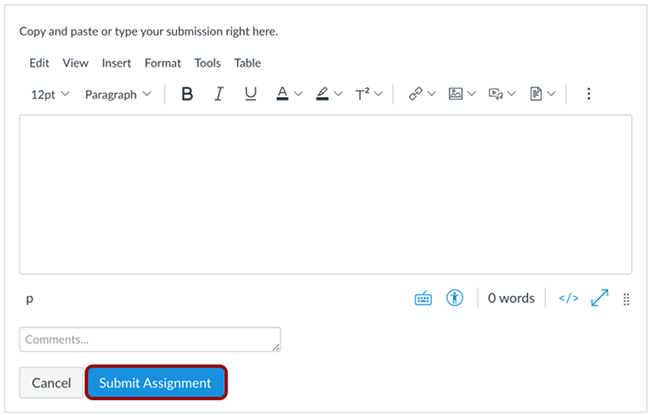Toggle Underline formatting

(250, 94)
